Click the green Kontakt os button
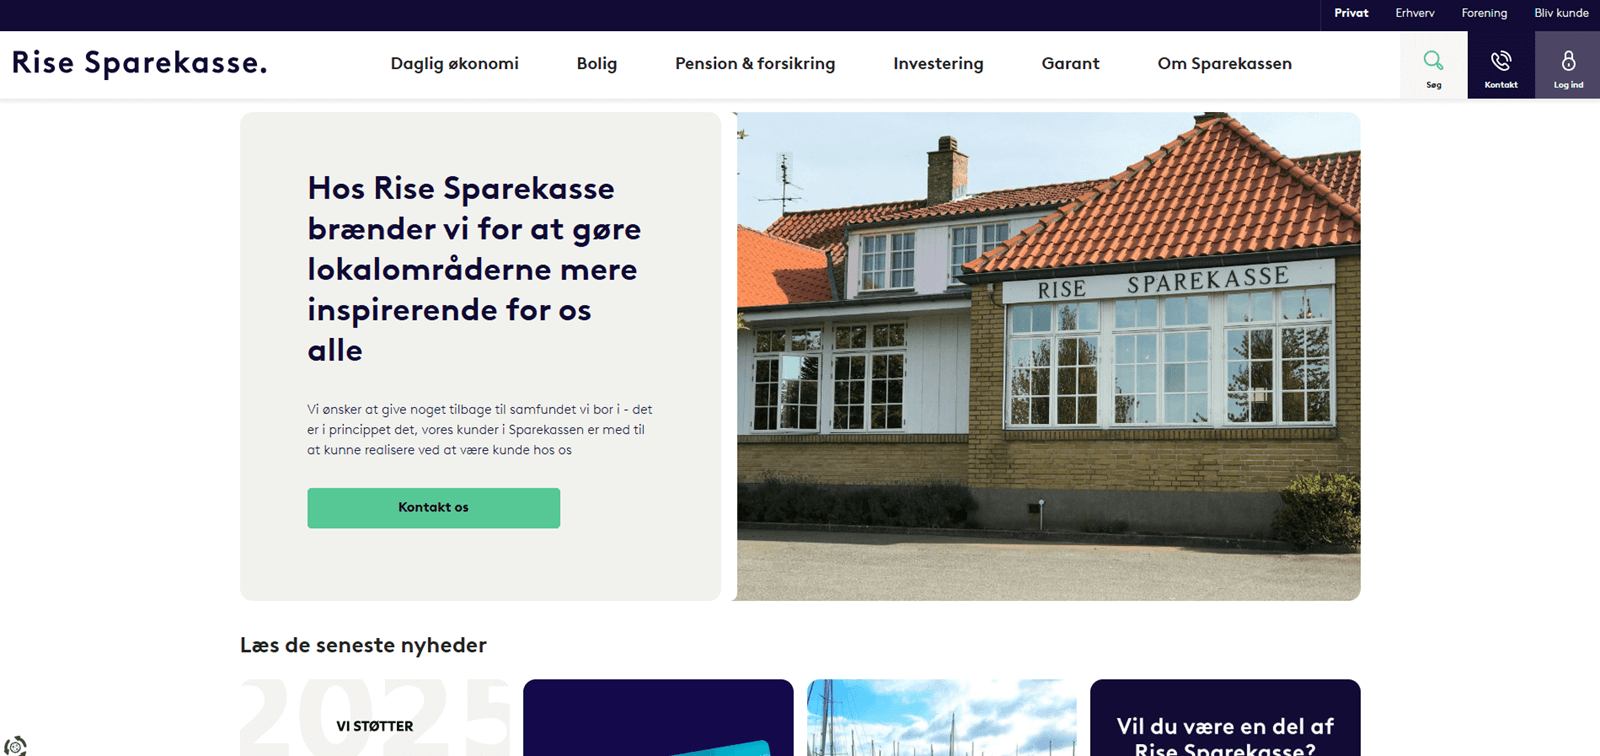 433,508
